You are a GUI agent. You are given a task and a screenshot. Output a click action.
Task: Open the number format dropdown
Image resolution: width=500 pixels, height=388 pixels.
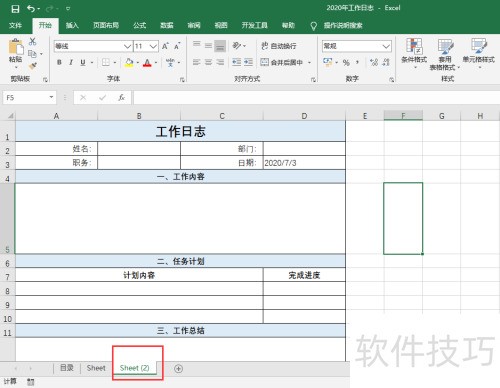click(x=386, y=46)
